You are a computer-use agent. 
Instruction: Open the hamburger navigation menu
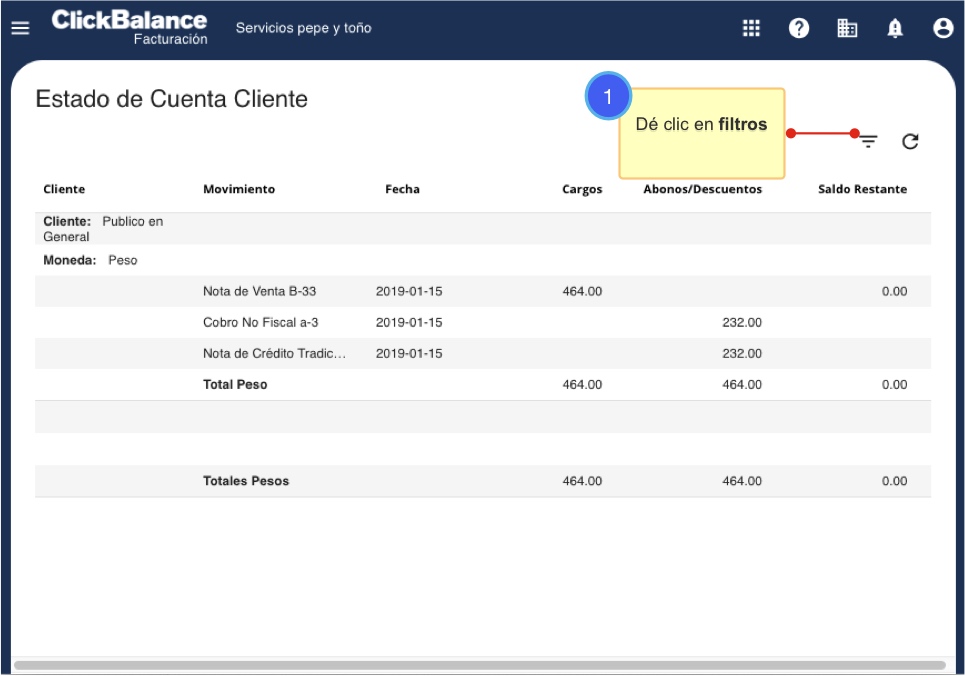pyautogui.click(x=20, y=29)
